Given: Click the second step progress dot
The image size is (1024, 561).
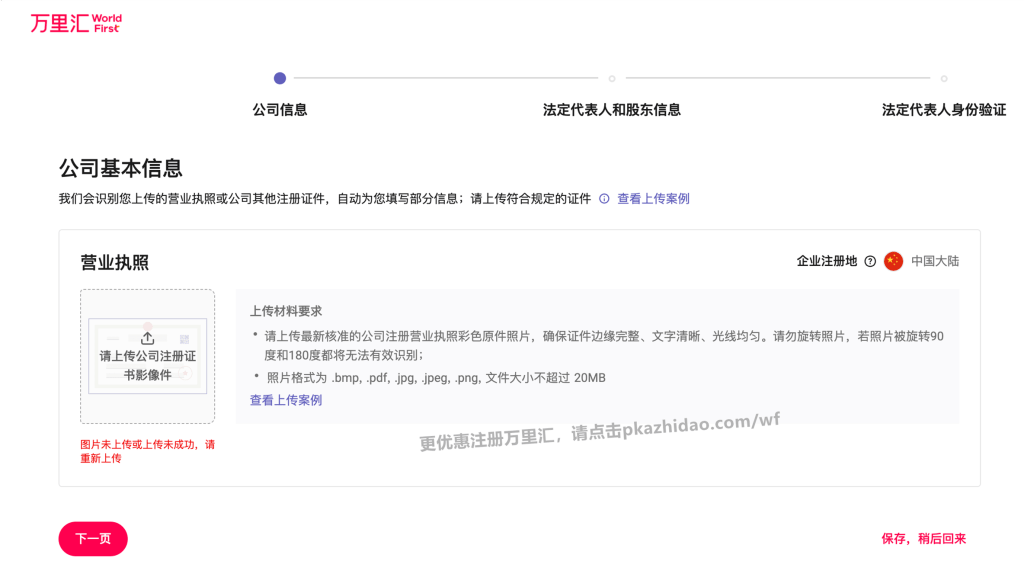Looking at the screenshot, I should tap(612, 78).
